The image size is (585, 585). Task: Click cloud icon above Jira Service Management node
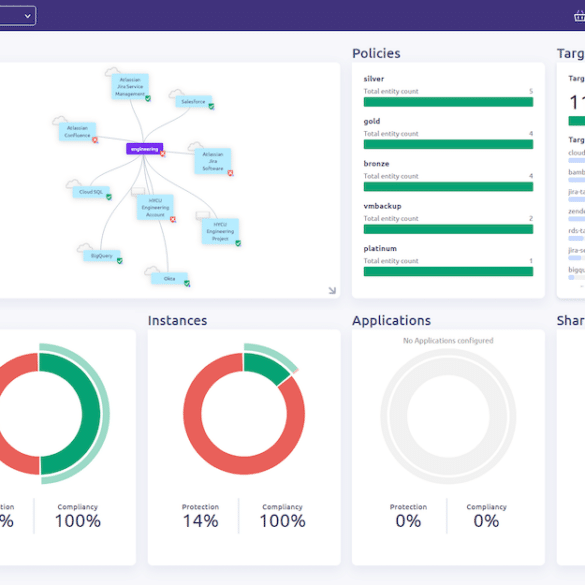tap(112, 71)
